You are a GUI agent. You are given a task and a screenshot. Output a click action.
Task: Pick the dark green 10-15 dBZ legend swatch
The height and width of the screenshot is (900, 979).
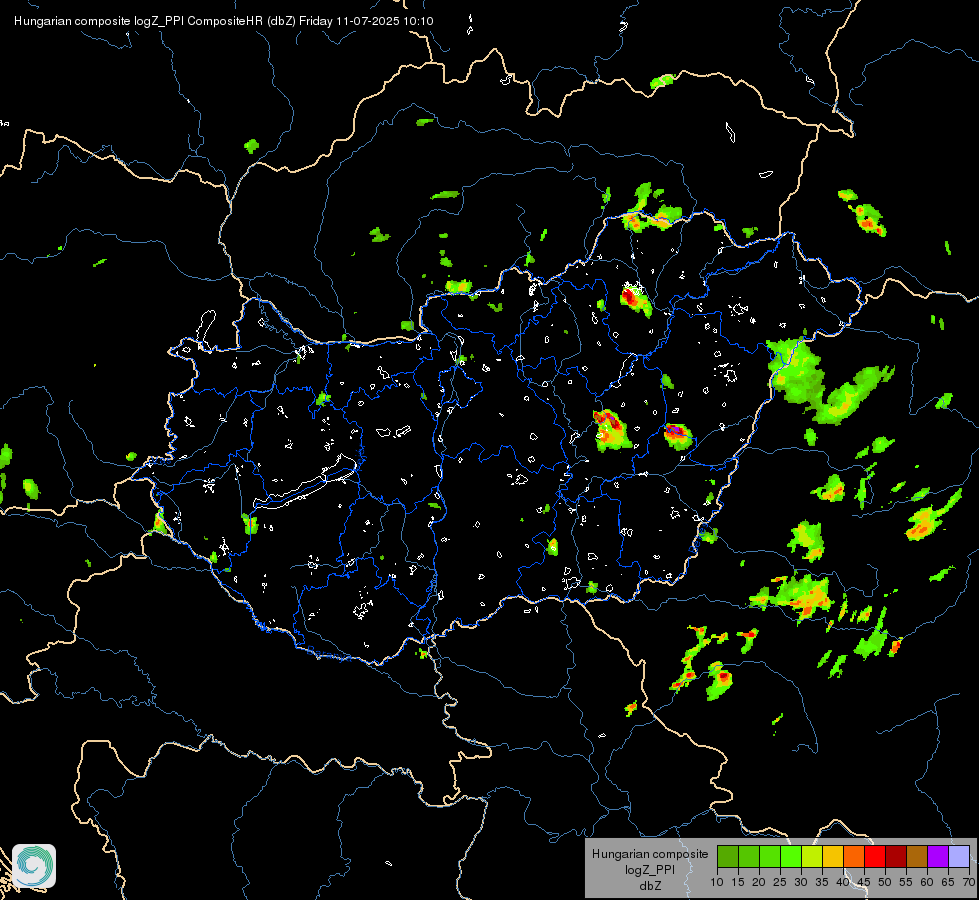click(x=728, y=856)
